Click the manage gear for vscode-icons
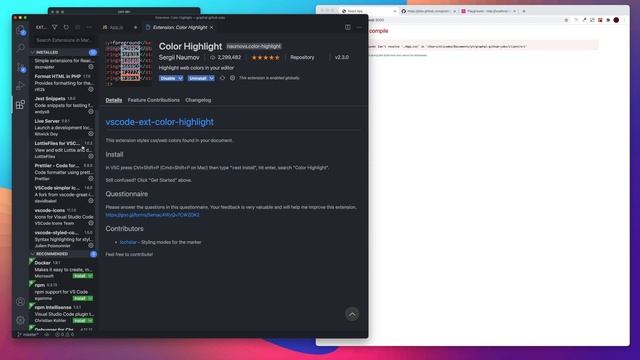This screenshot has width=640, height=360. coord(91,223)
